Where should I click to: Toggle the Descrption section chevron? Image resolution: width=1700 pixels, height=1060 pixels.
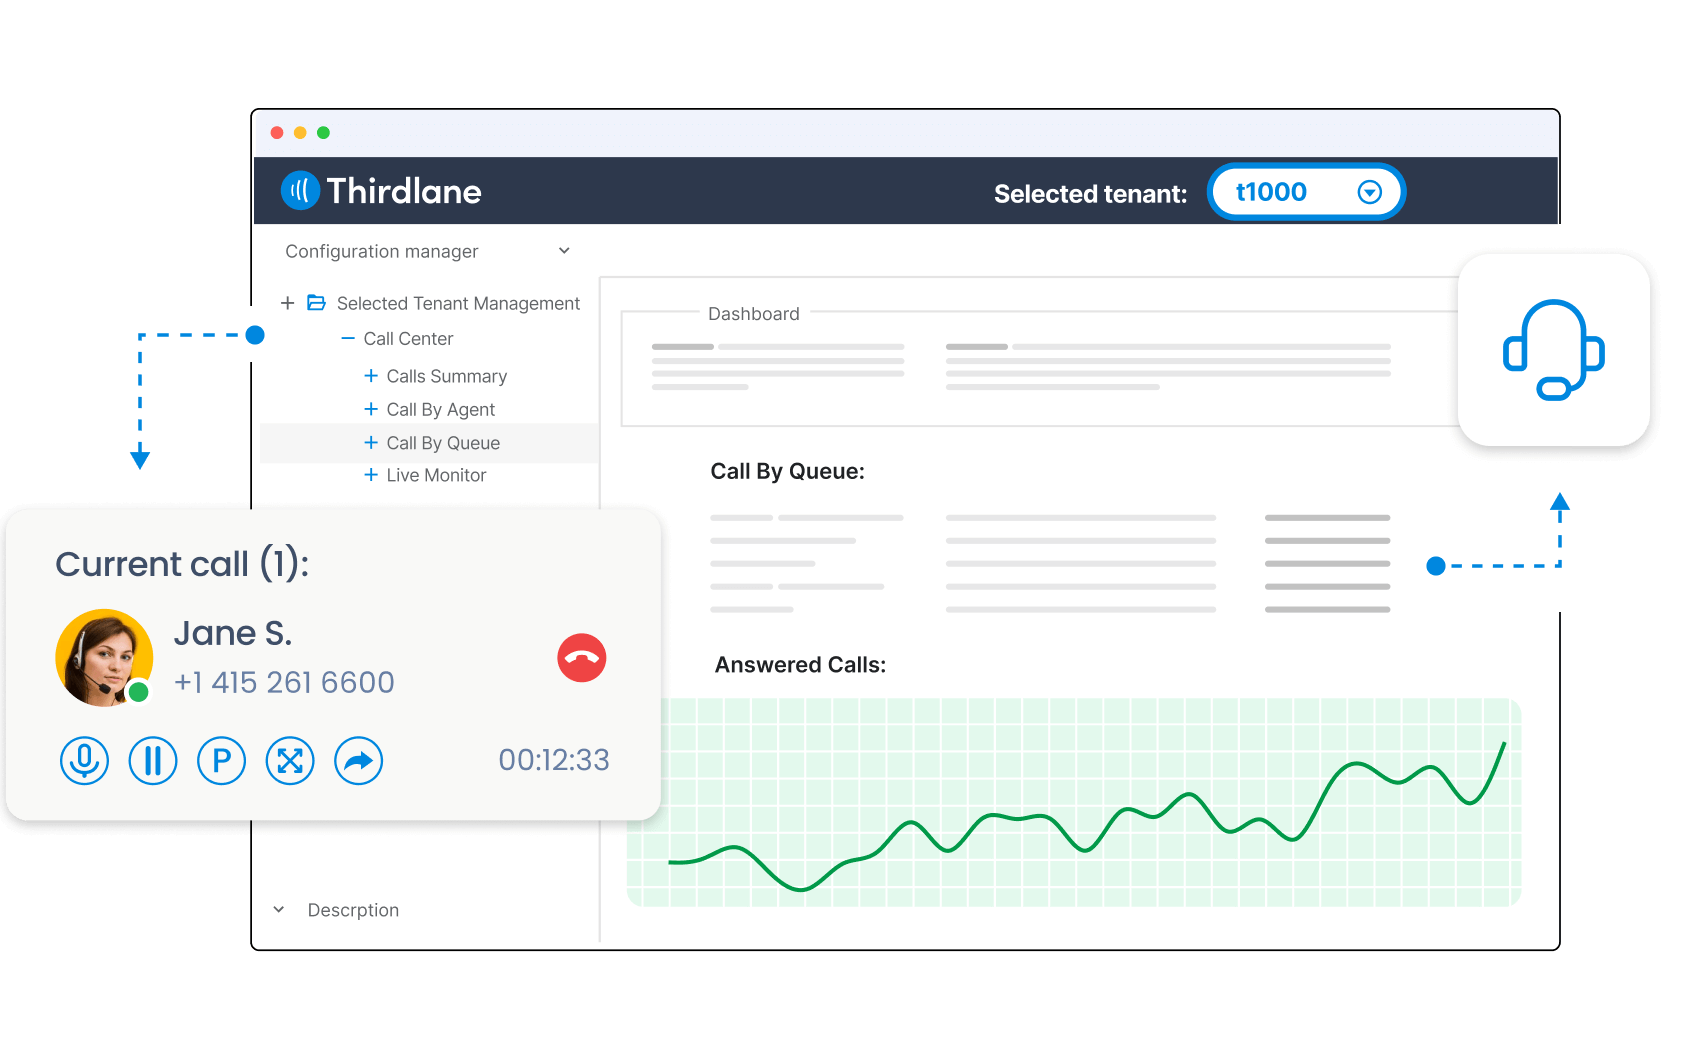pos(279,909)
